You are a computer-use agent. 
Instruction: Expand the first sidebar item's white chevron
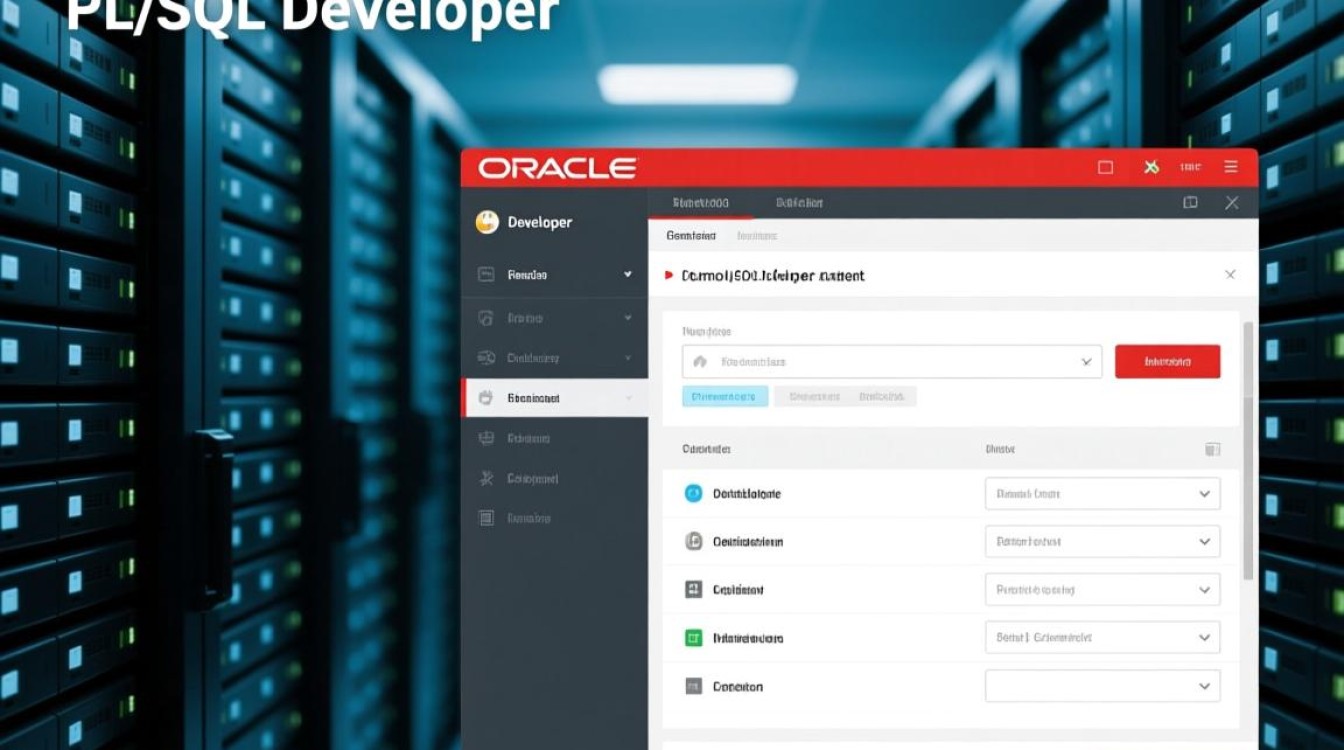(x=628, y=274)
